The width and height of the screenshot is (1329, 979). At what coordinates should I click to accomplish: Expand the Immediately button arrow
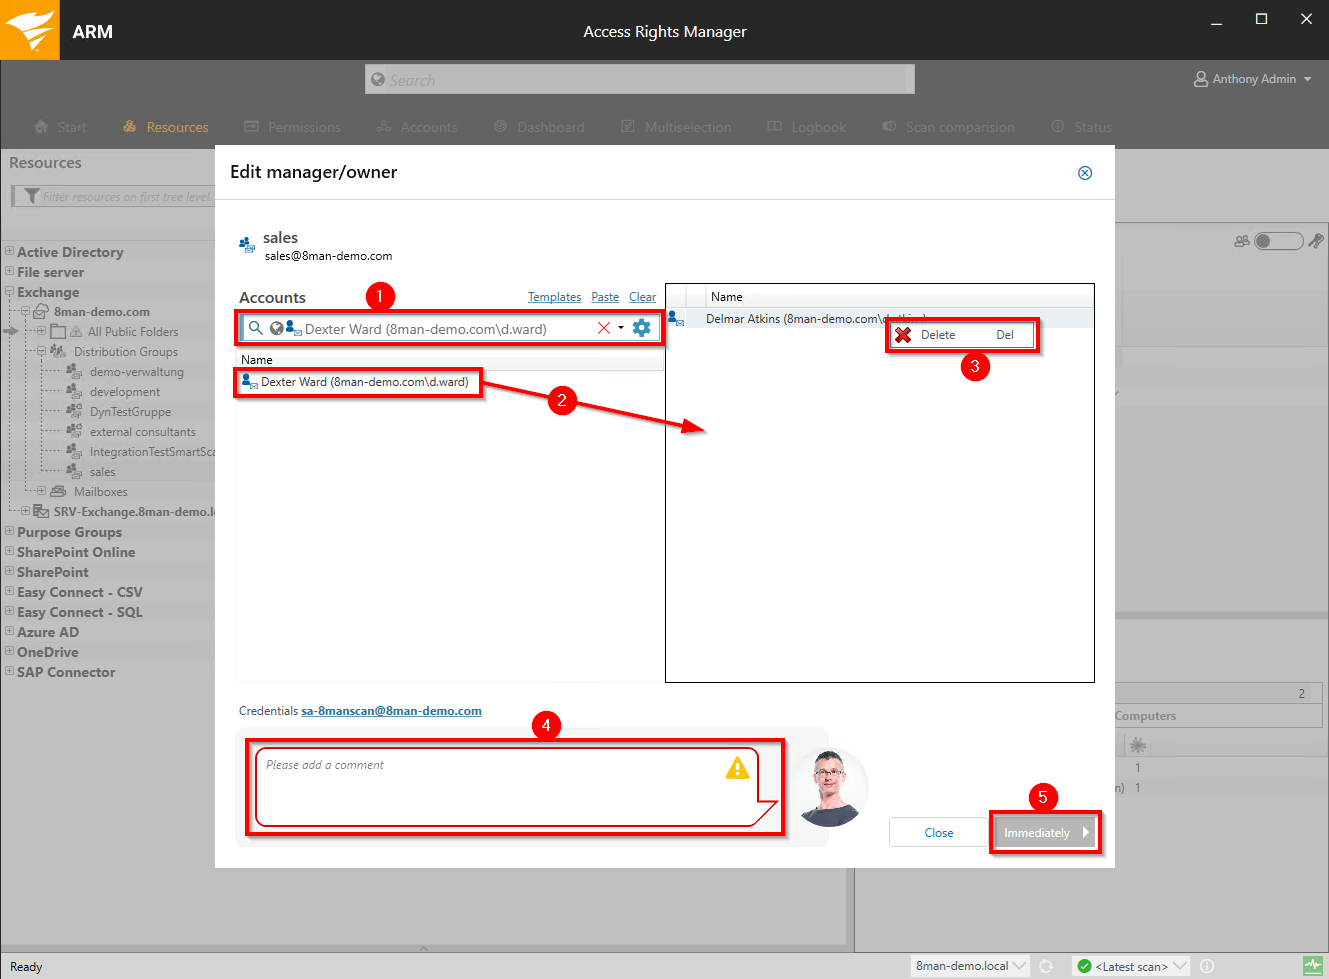point(1086,832)
